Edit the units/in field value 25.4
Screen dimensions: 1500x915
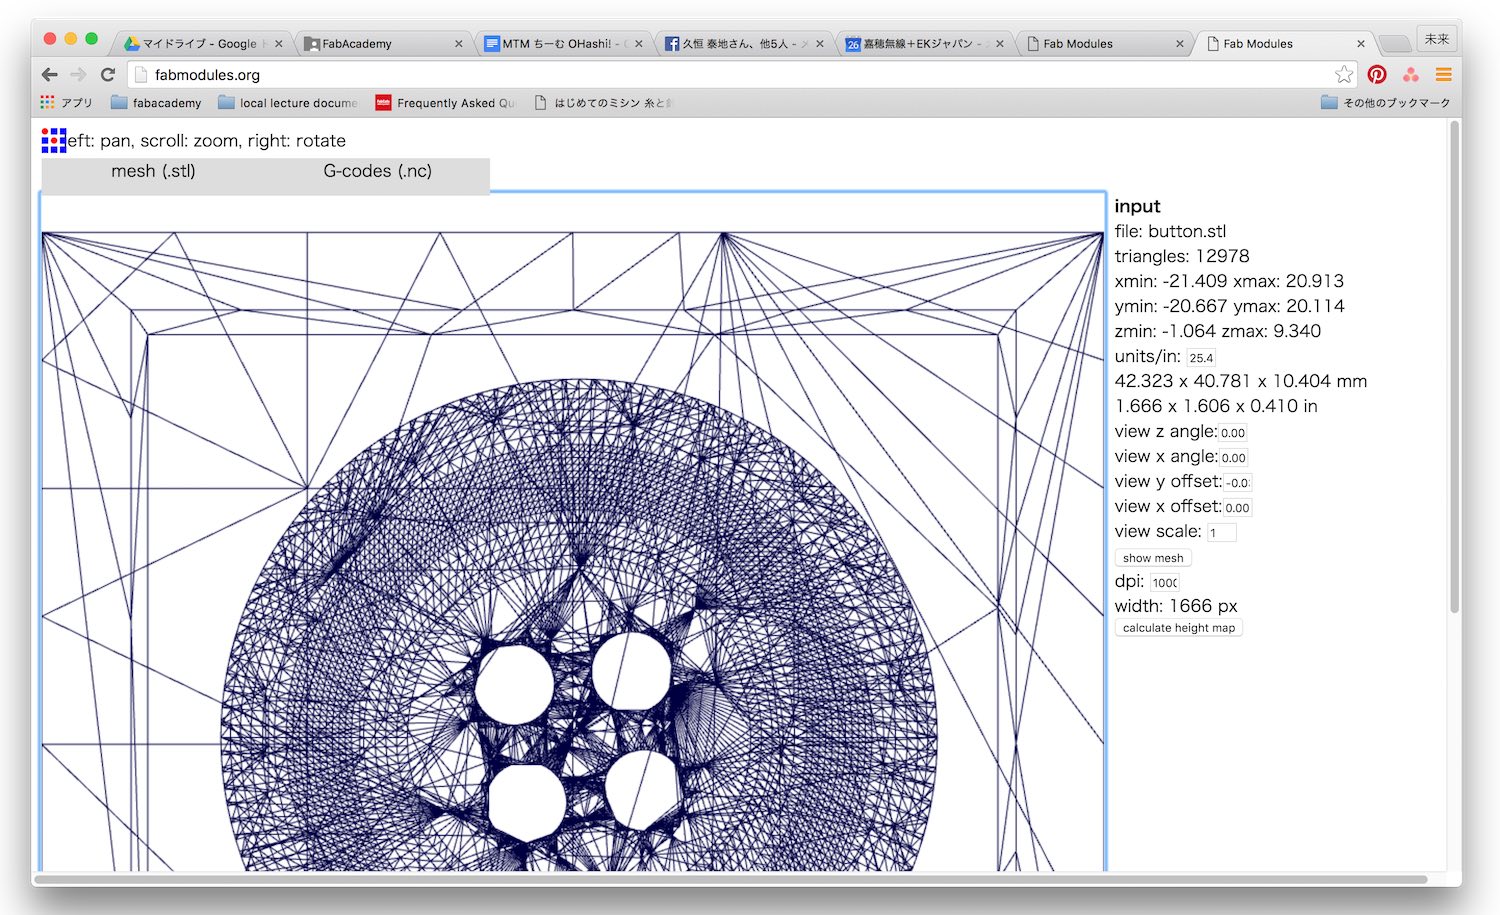[1201, 358]
